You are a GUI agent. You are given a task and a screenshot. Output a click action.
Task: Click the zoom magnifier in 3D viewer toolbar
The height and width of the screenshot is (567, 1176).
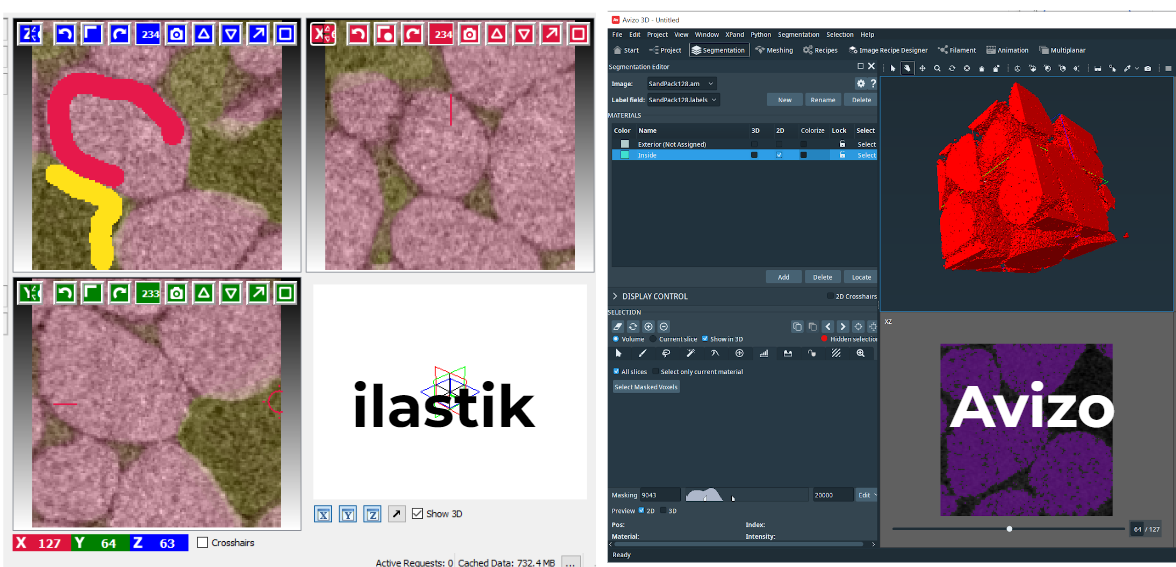(x=937, y=68)
